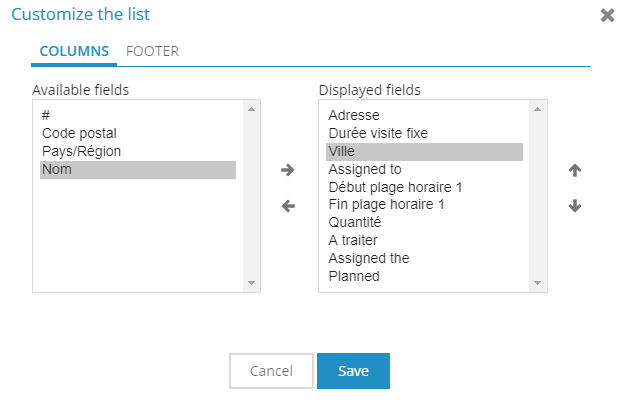620x405 pixels.
Task: Select the # field in Available fields
Action: pyautogui.click(x=138, y=115)
